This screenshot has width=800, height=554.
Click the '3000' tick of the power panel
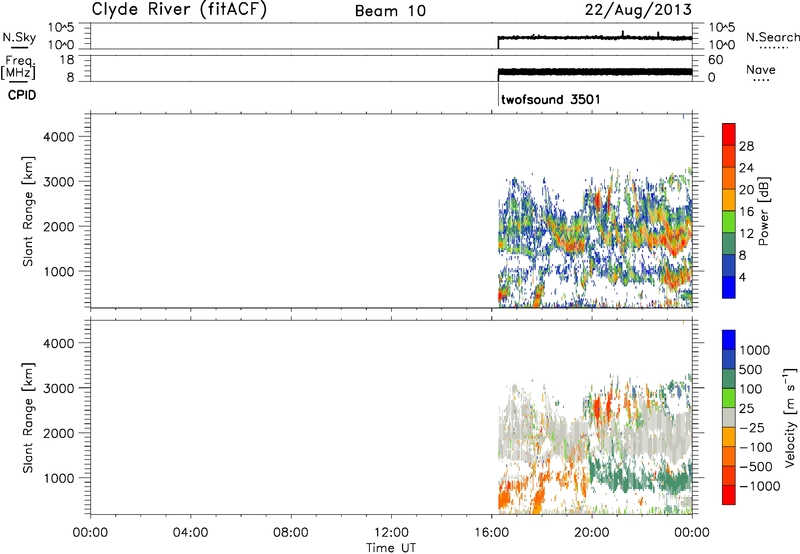[59, 182]
